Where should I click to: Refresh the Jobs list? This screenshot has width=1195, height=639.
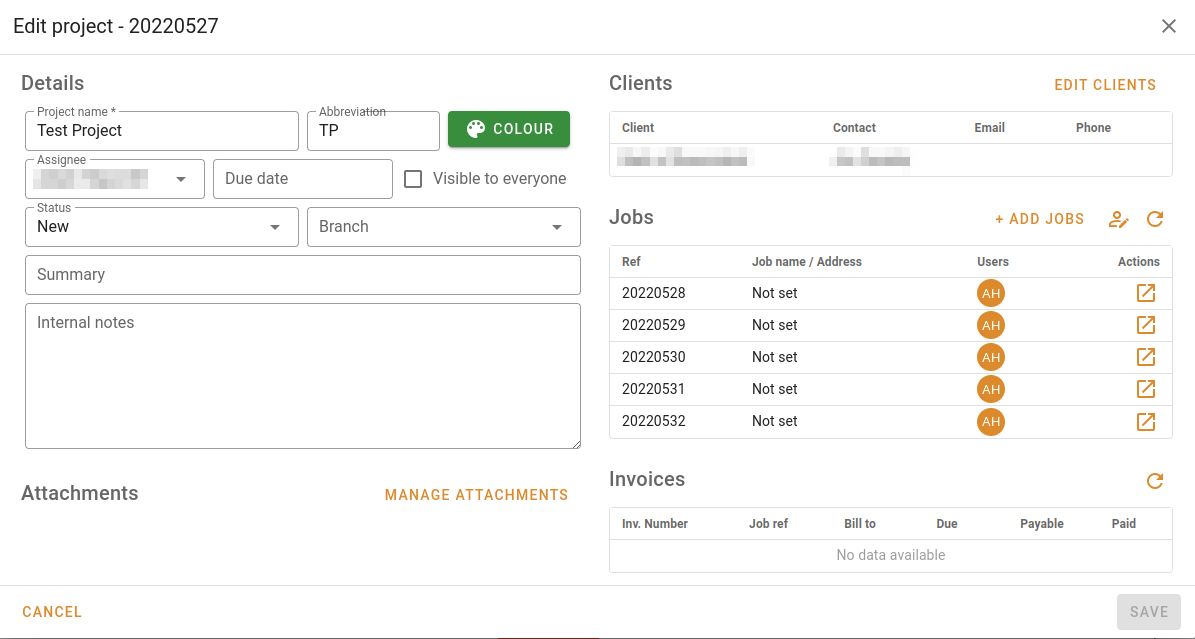[x=1155, y=219]
